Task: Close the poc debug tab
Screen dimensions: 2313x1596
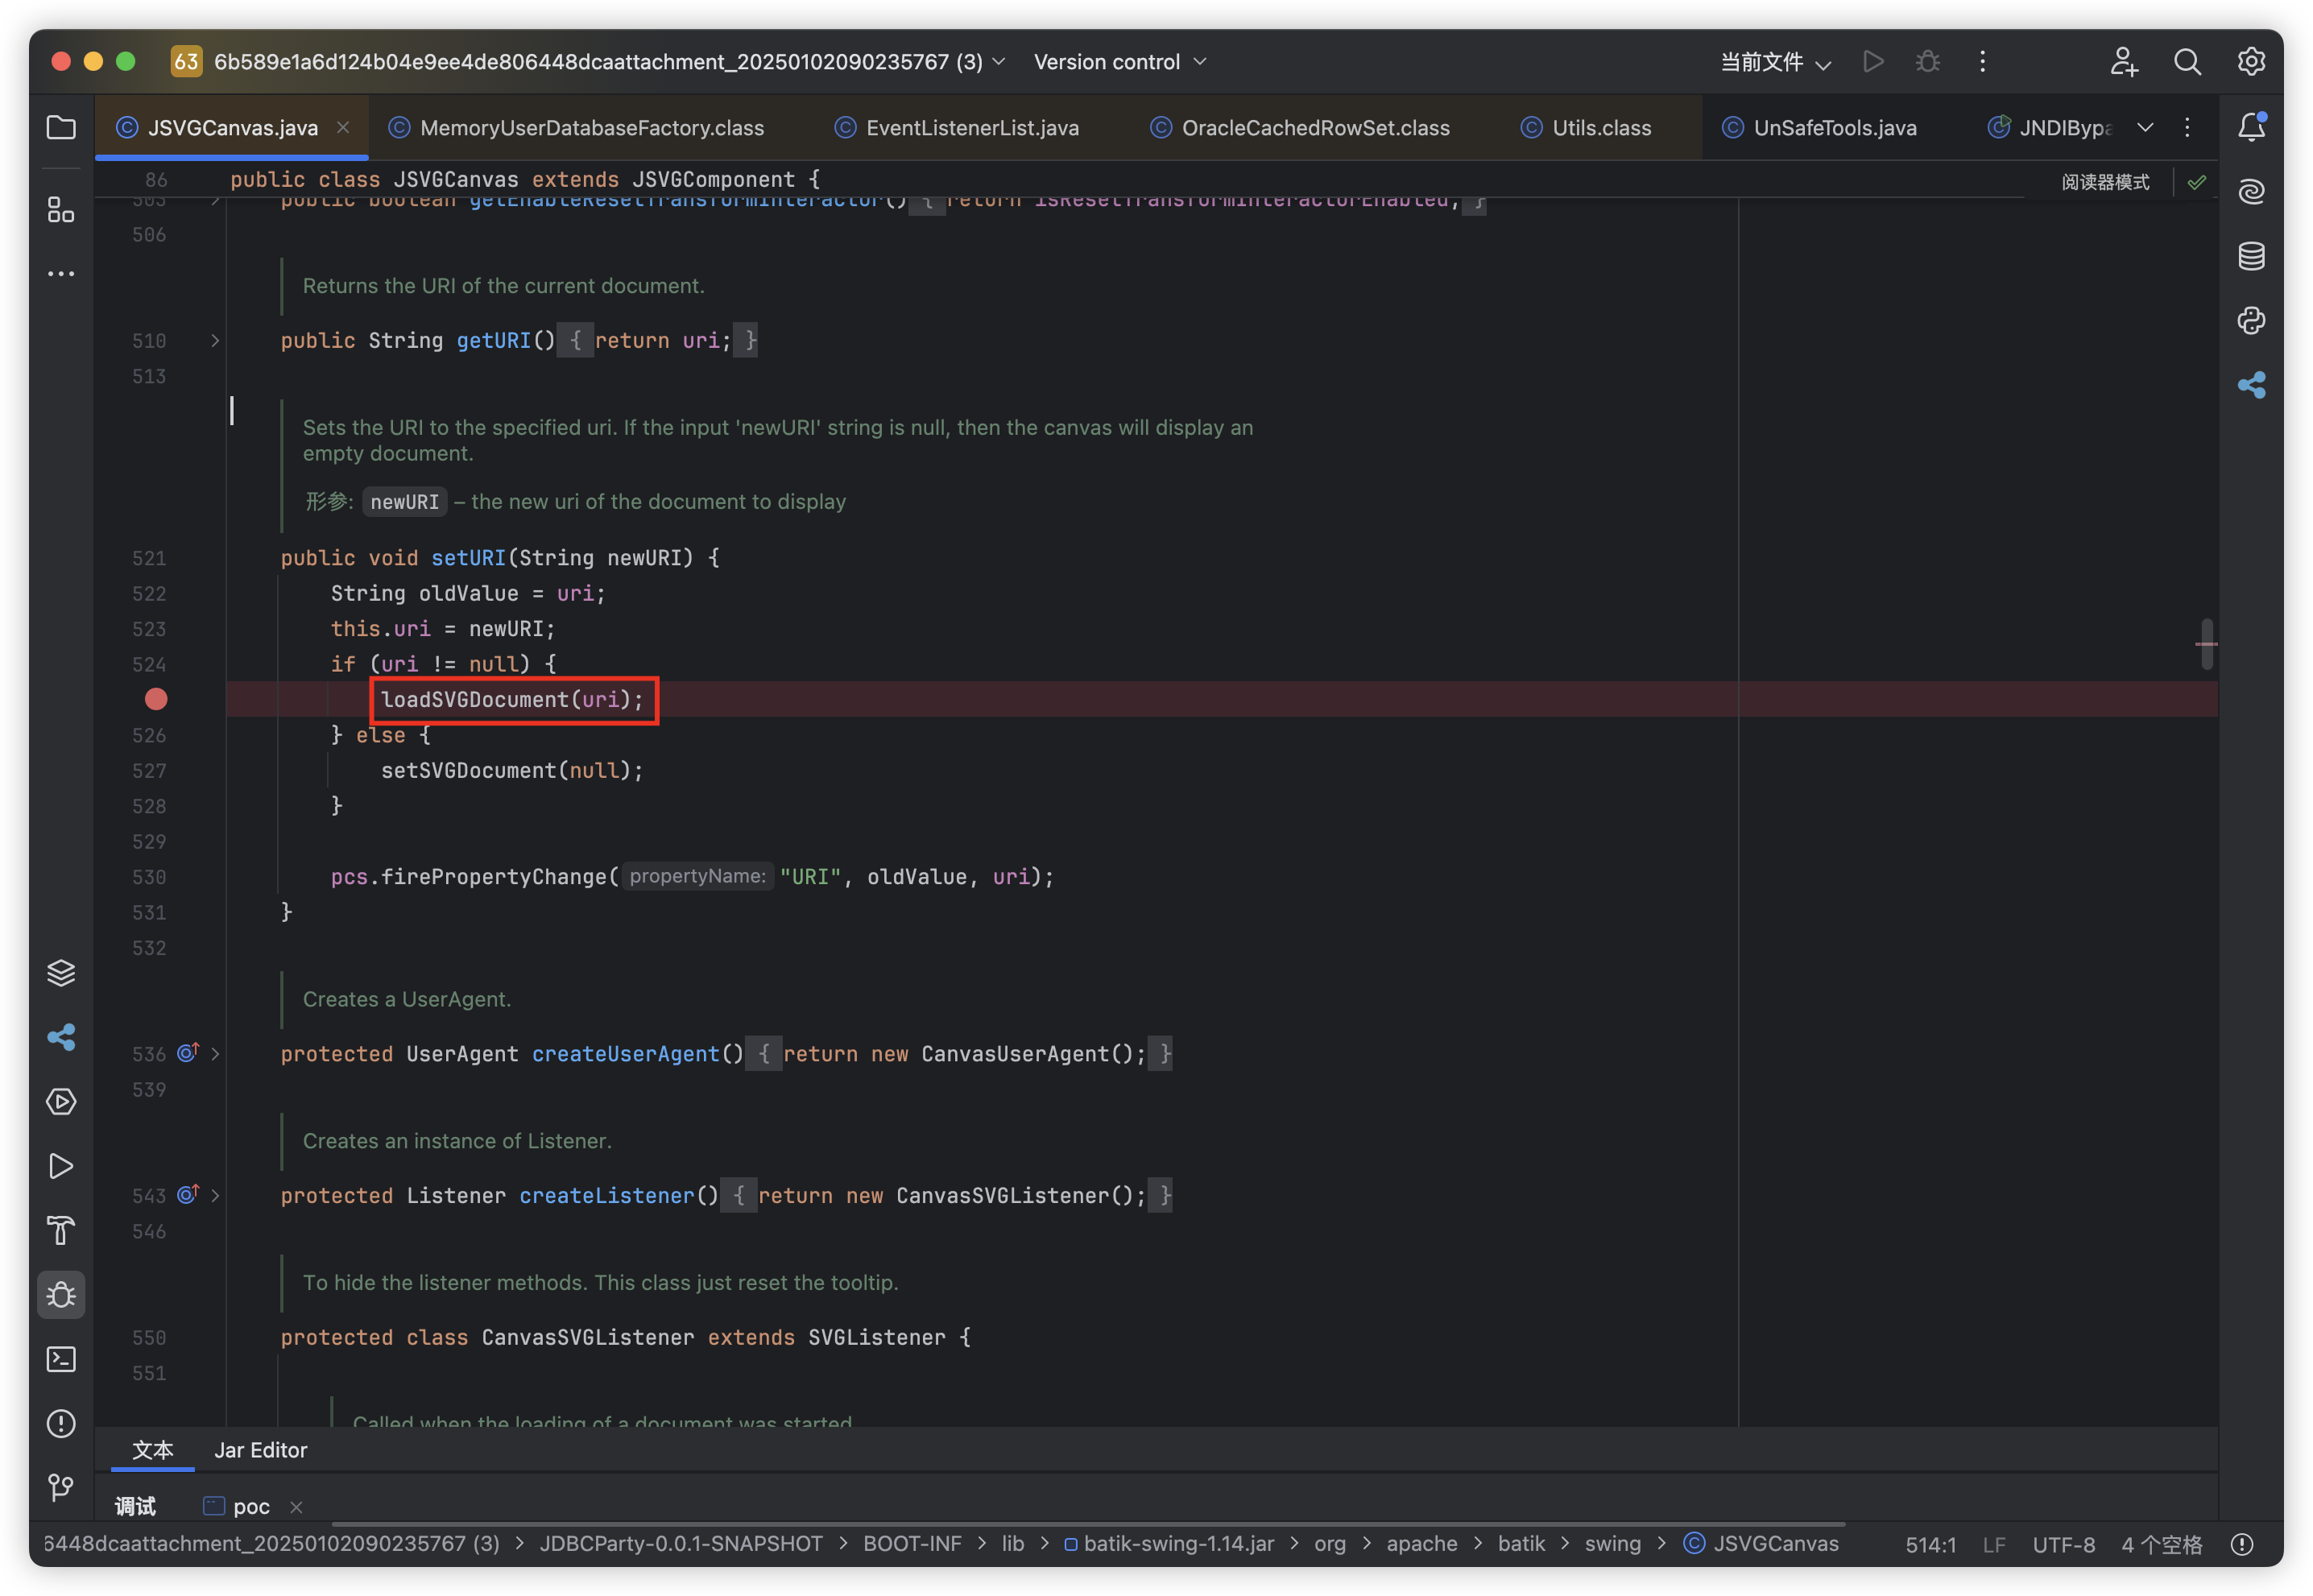Action: pyautogui.click(x=296, y=1507)
